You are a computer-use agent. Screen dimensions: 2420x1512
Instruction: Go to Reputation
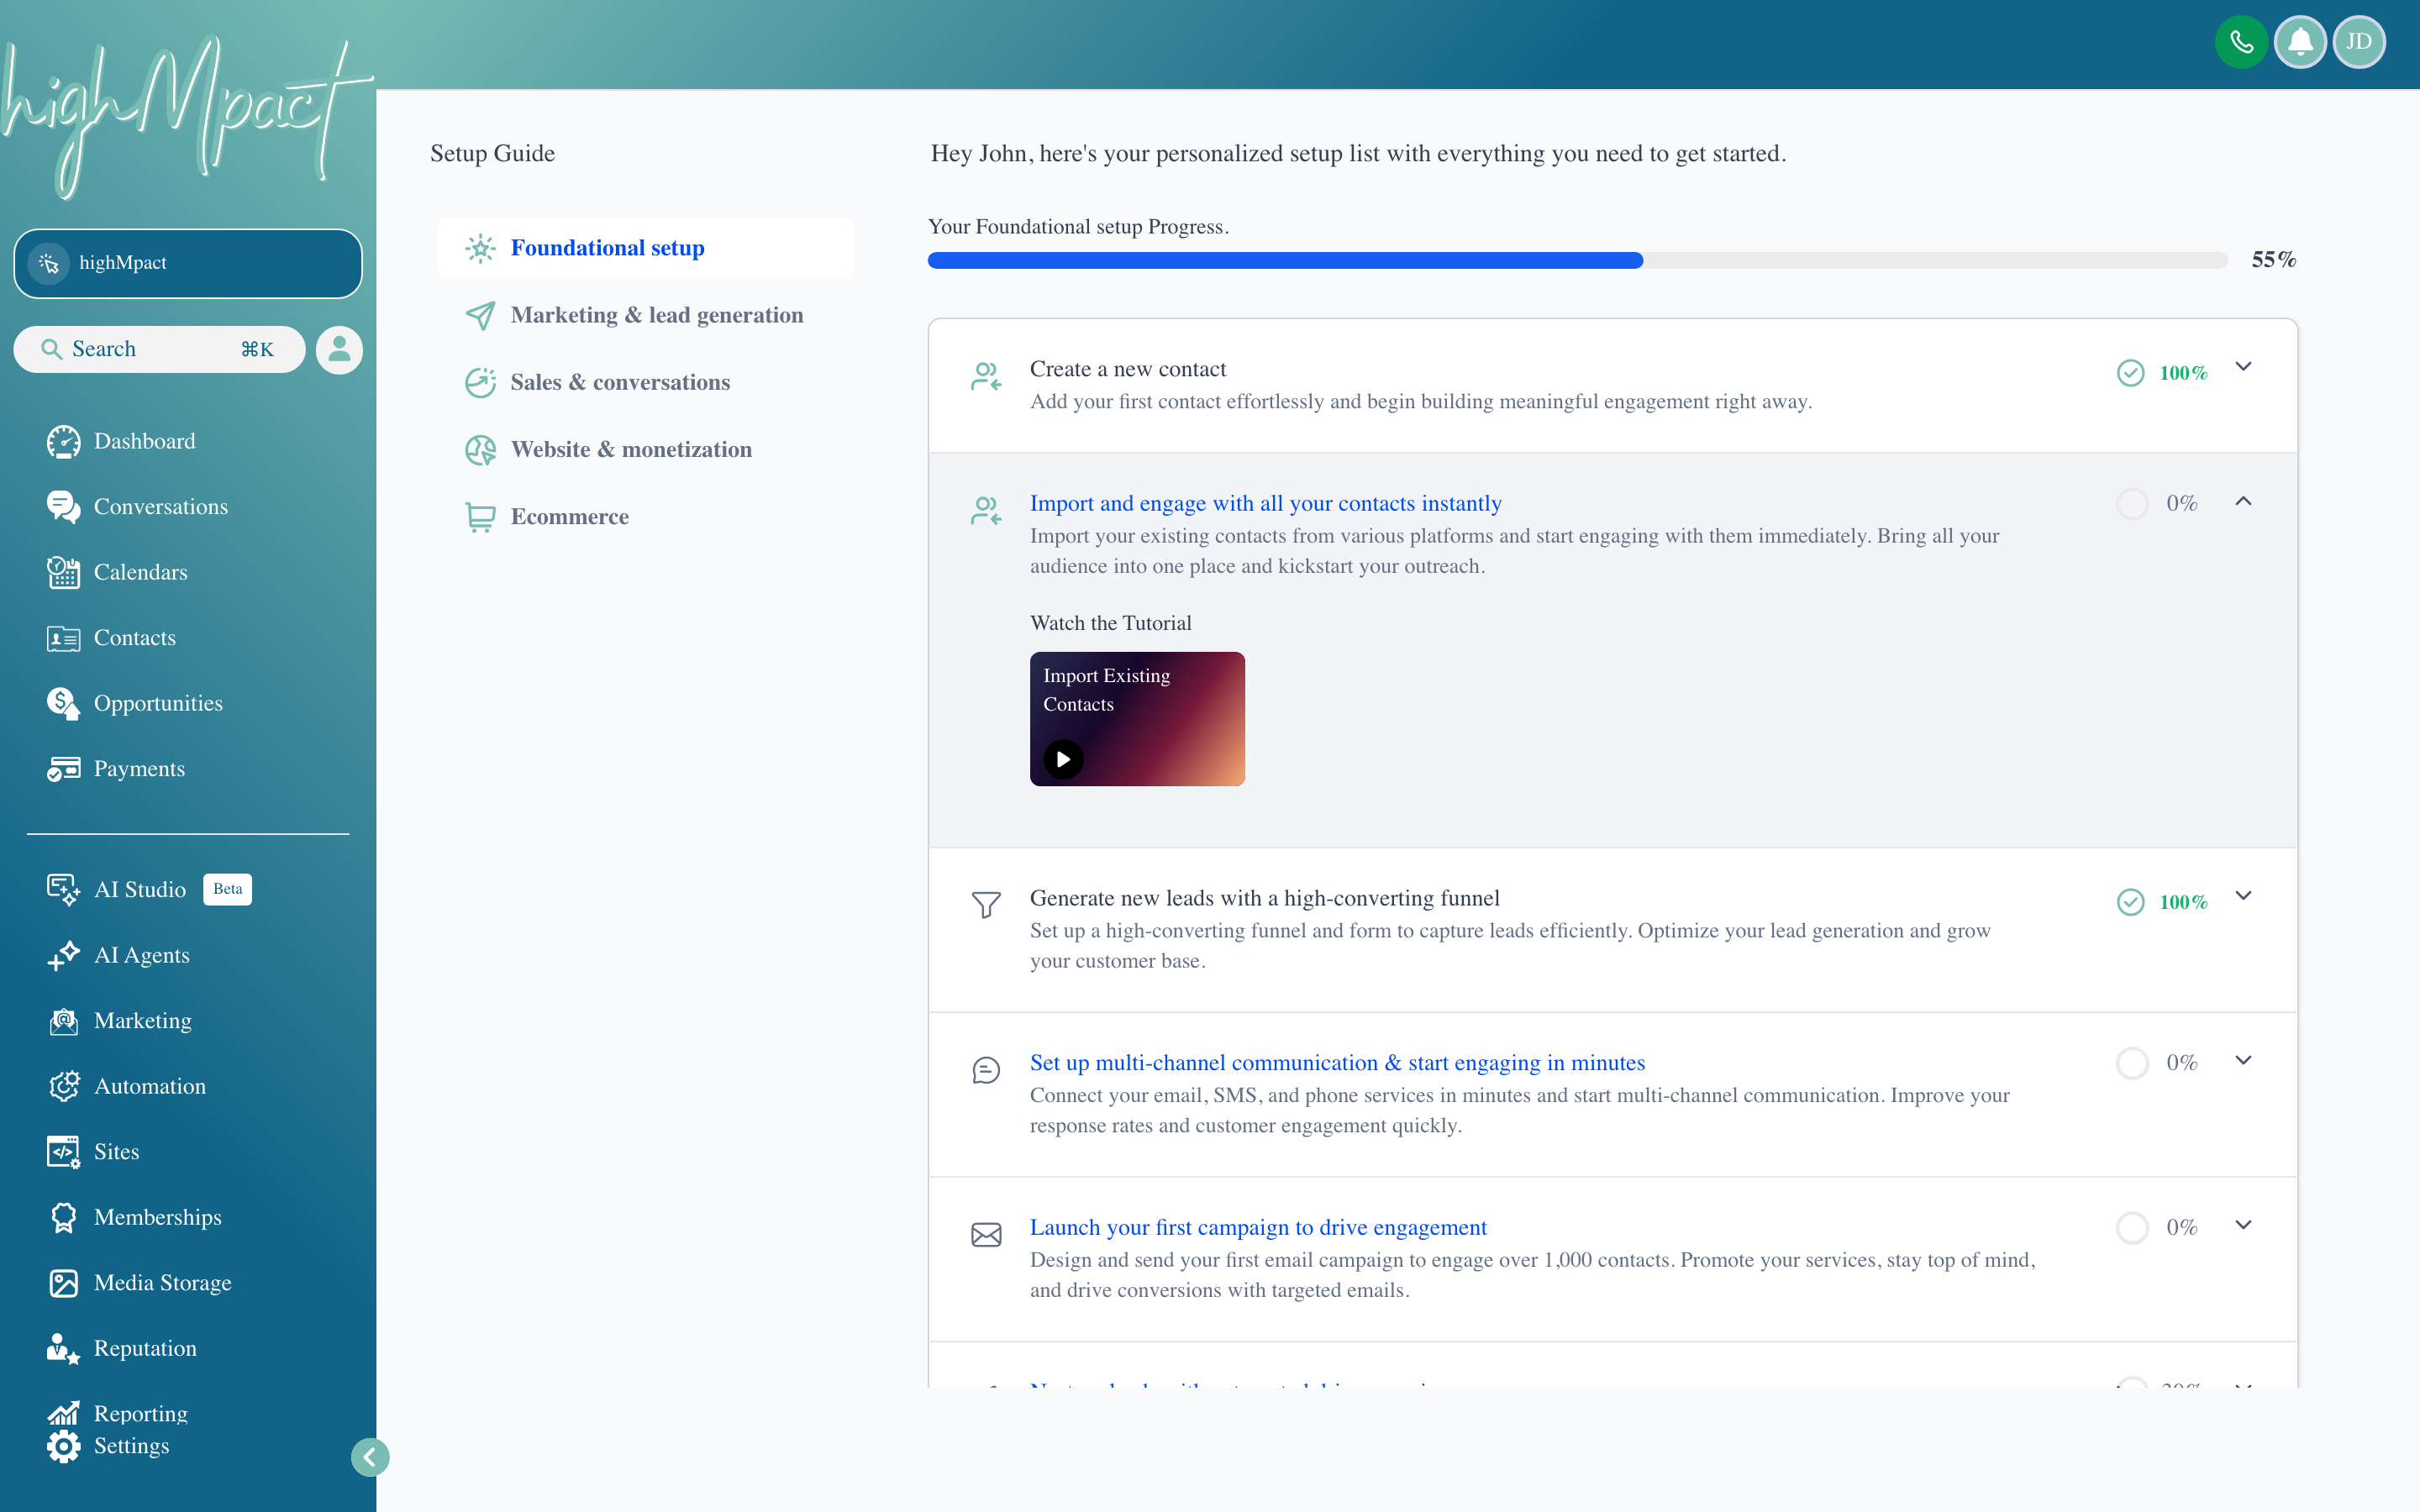122,1348
